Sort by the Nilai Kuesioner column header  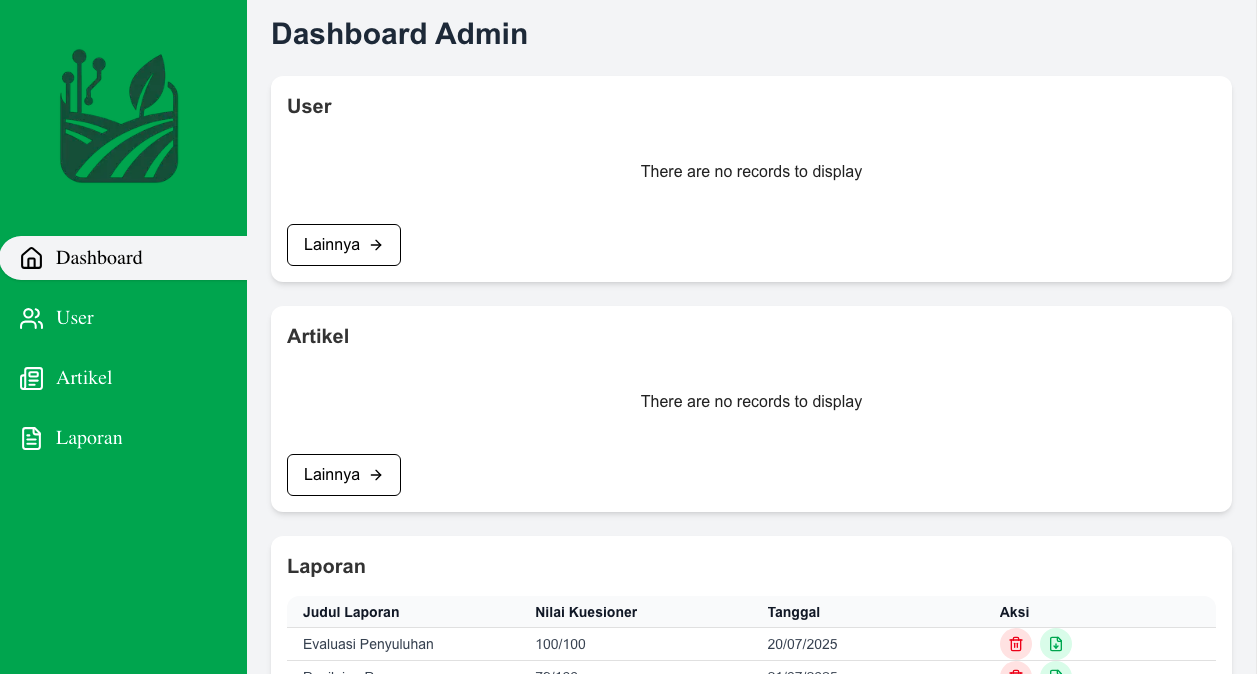pos(586,612)
